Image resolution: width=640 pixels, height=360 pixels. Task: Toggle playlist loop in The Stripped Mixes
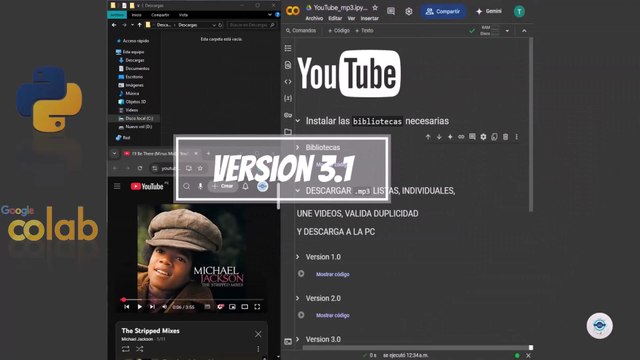(x=126, y=349)
